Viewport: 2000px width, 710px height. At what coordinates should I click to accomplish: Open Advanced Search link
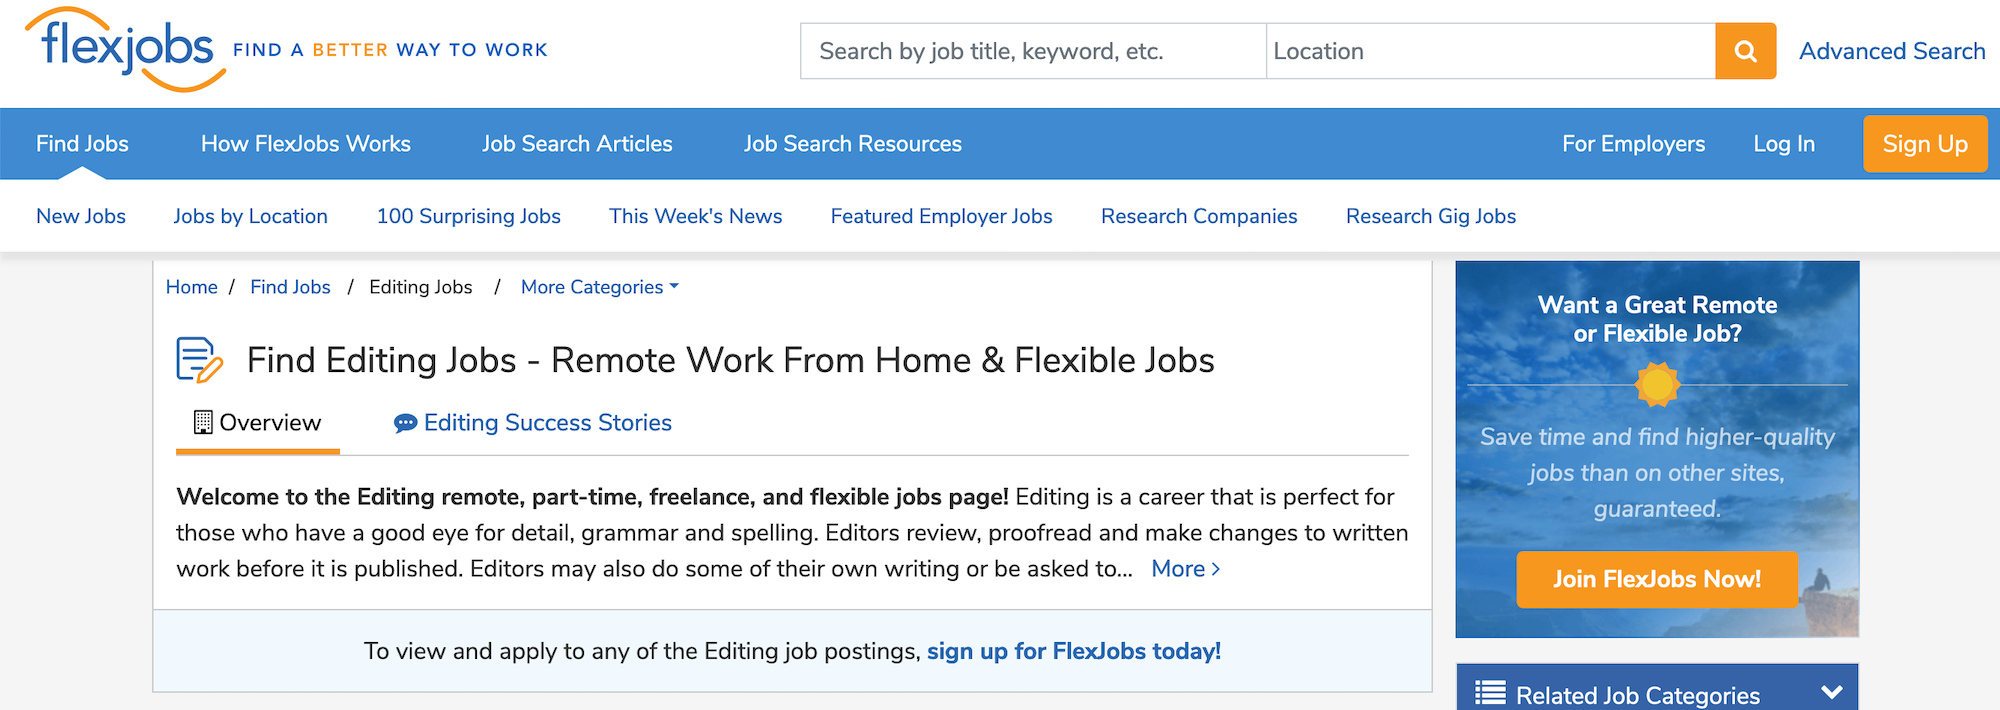pyautogui.click(x=1892, y=51)
